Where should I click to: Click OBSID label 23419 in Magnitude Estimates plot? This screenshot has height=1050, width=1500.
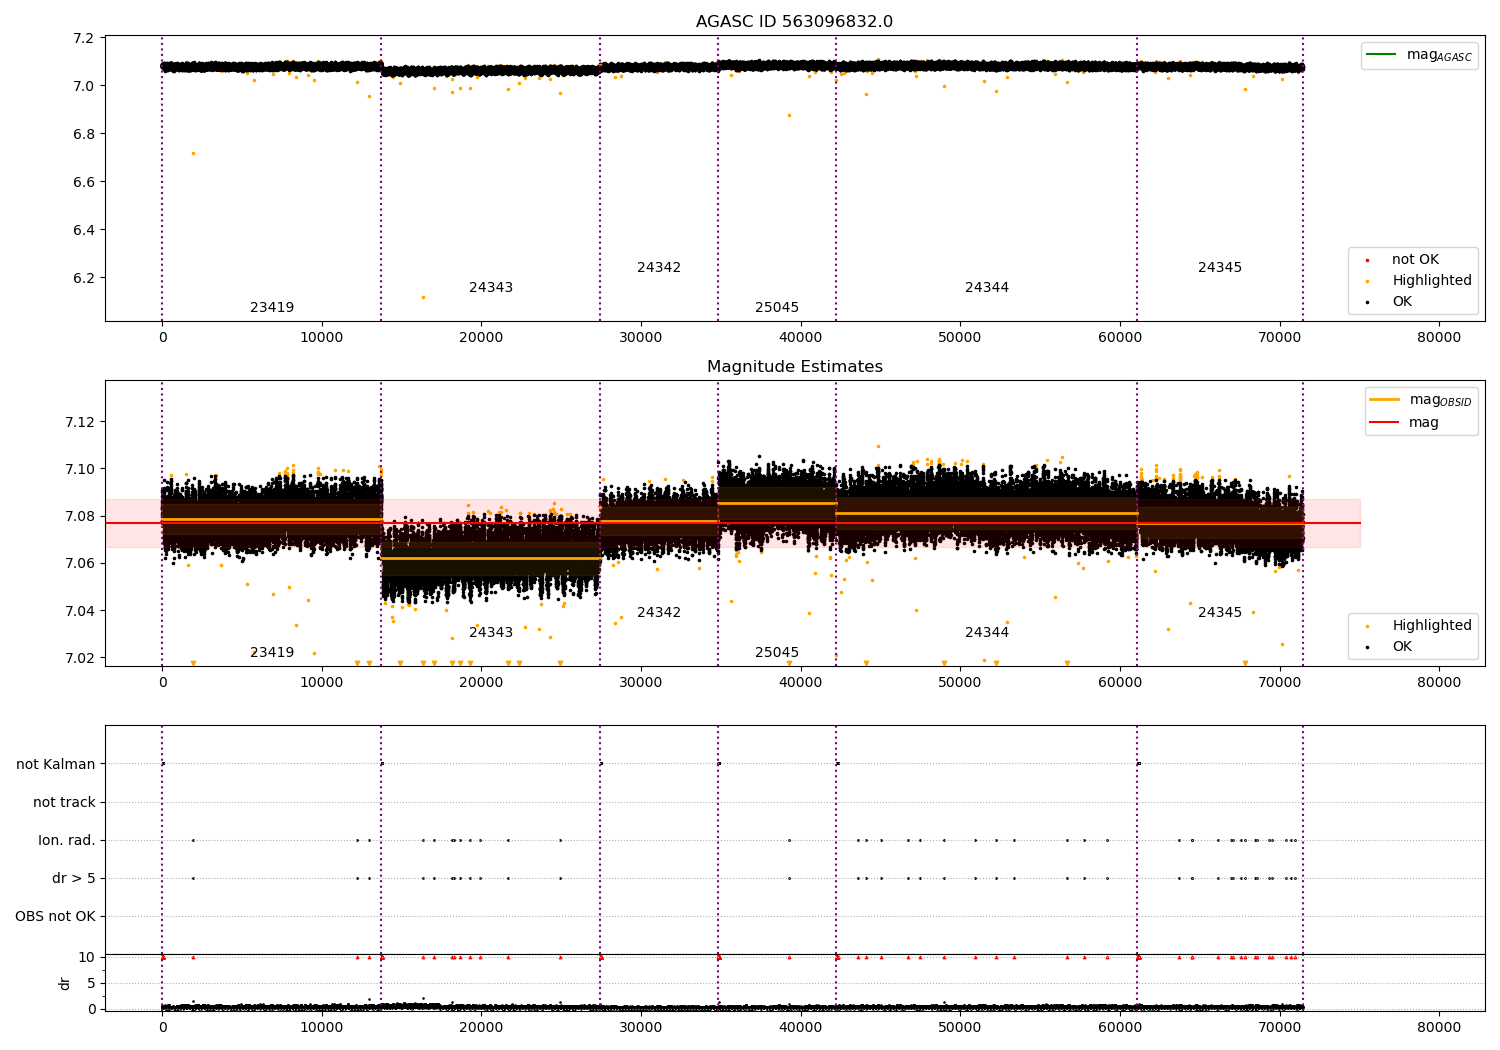pyautogui.click(x=272, y=652)
